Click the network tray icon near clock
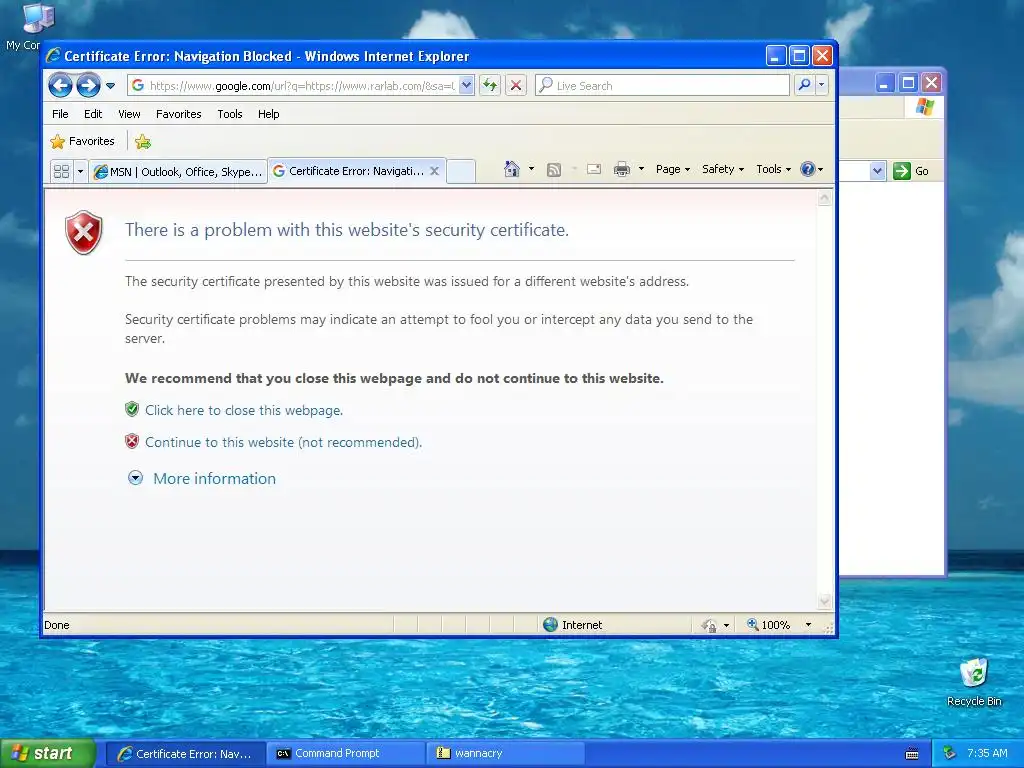 point(950,753)
